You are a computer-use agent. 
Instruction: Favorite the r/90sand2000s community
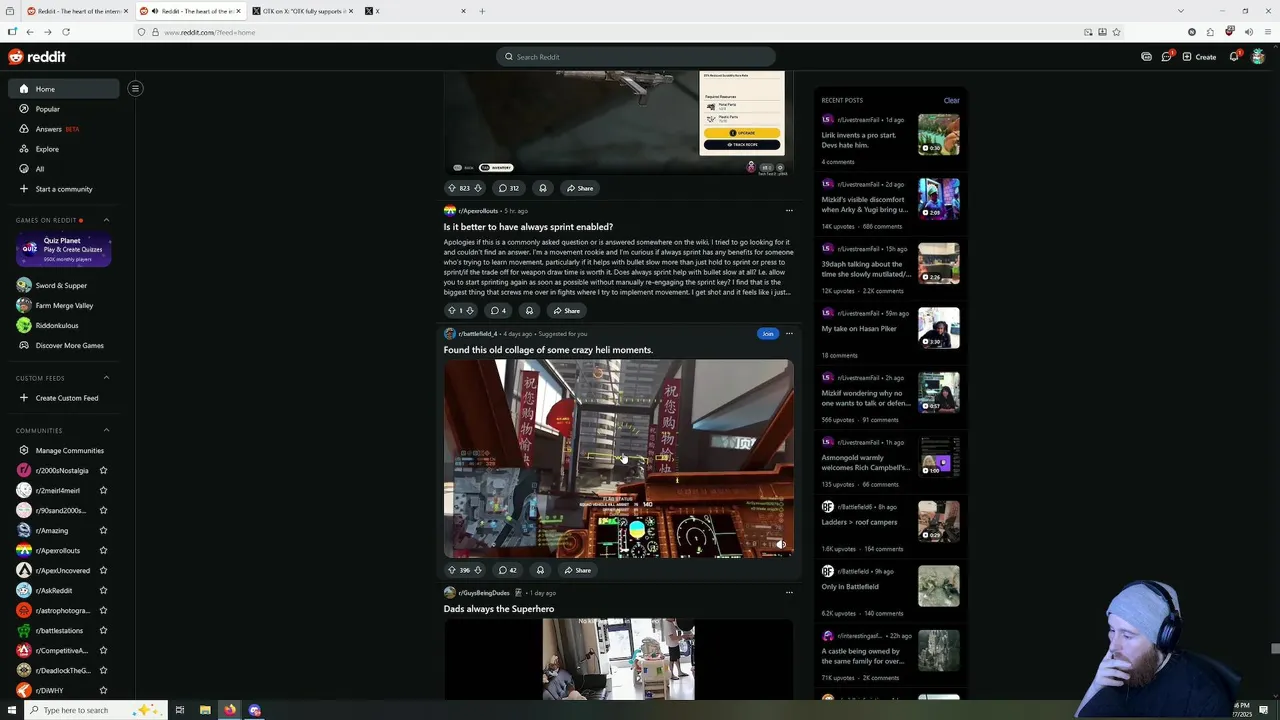pos(103,511)
